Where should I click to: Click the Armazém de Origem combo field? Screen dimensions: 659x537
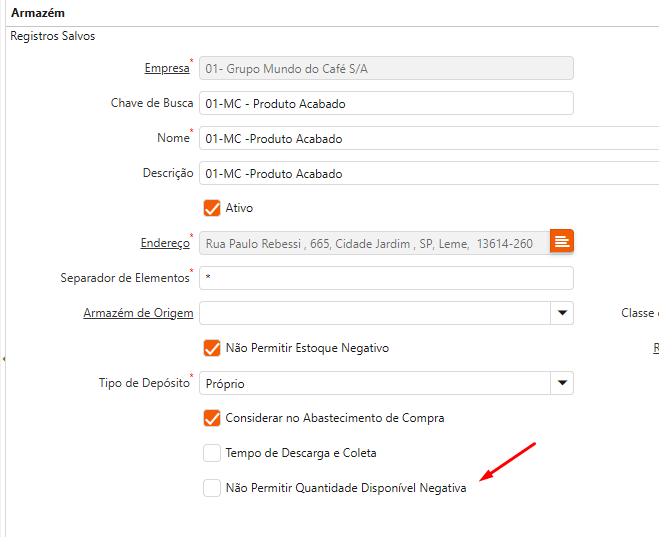tap(374, 313)
